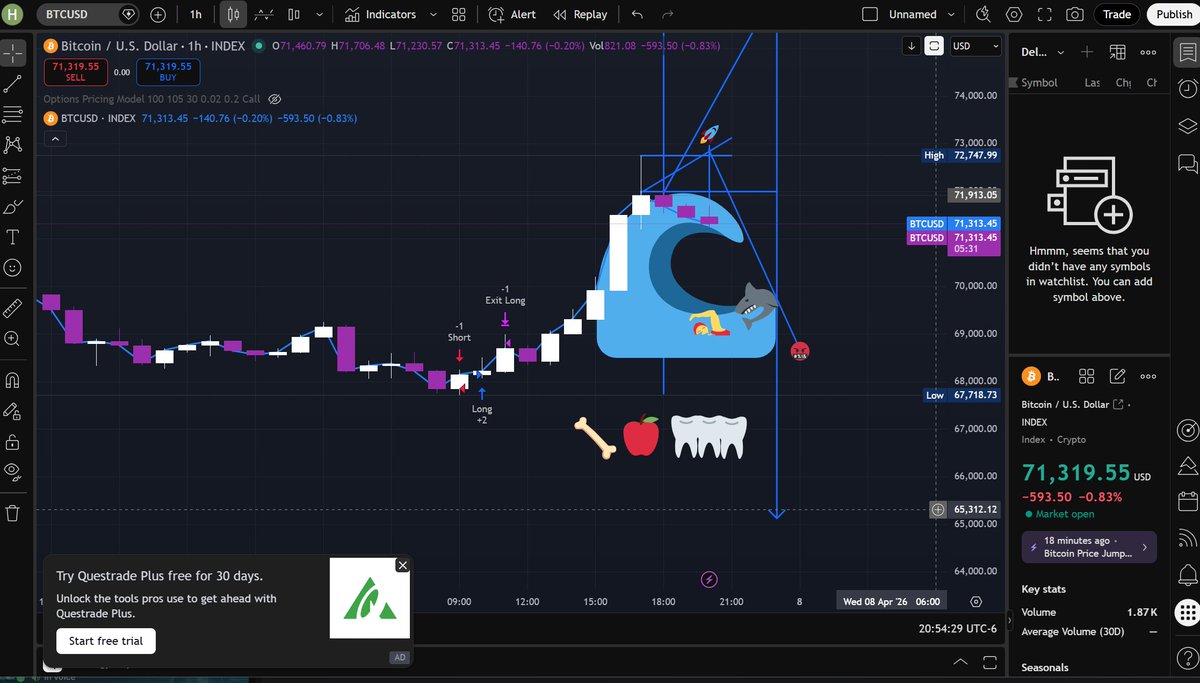Open the Indicators dialog
The width and height of the screenshot is (1200, 683).
380,14
